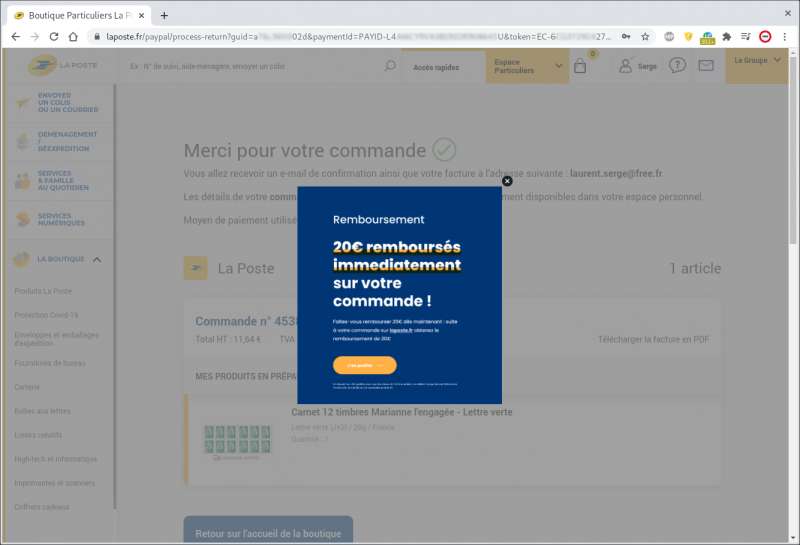Open Loisirs créatifs sidebar link
The image size is (800, 545).
(x=38, y=435)
